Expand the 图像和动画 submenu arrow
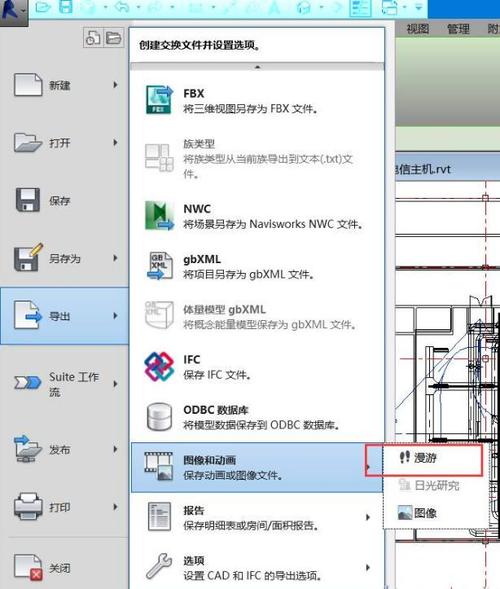Viewport: 500px width, 589px height. point(368,467)
